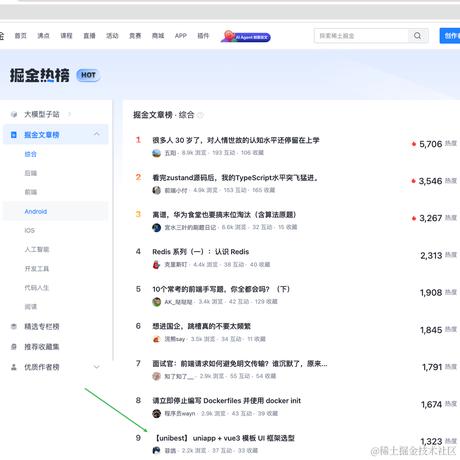Click the avatar under the Redis 系列 article
This screenshot has width=460, height=460.
157,265
